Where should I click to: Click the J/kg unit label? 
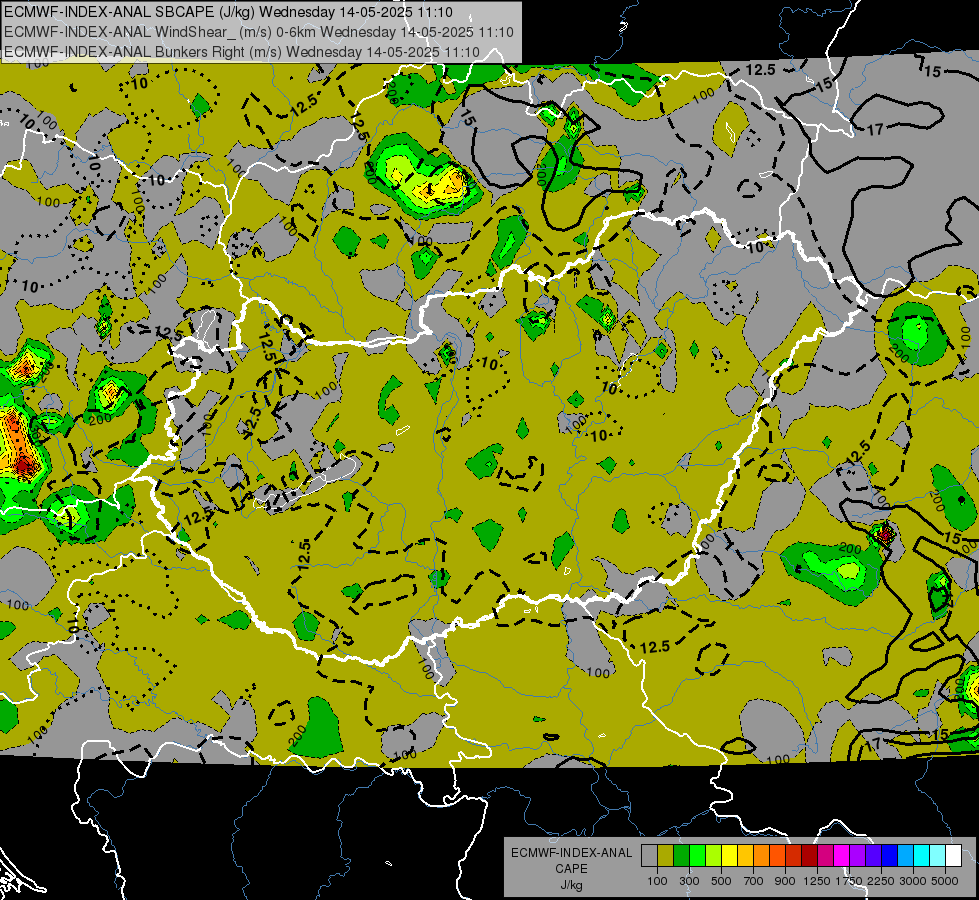click(571, 885)
